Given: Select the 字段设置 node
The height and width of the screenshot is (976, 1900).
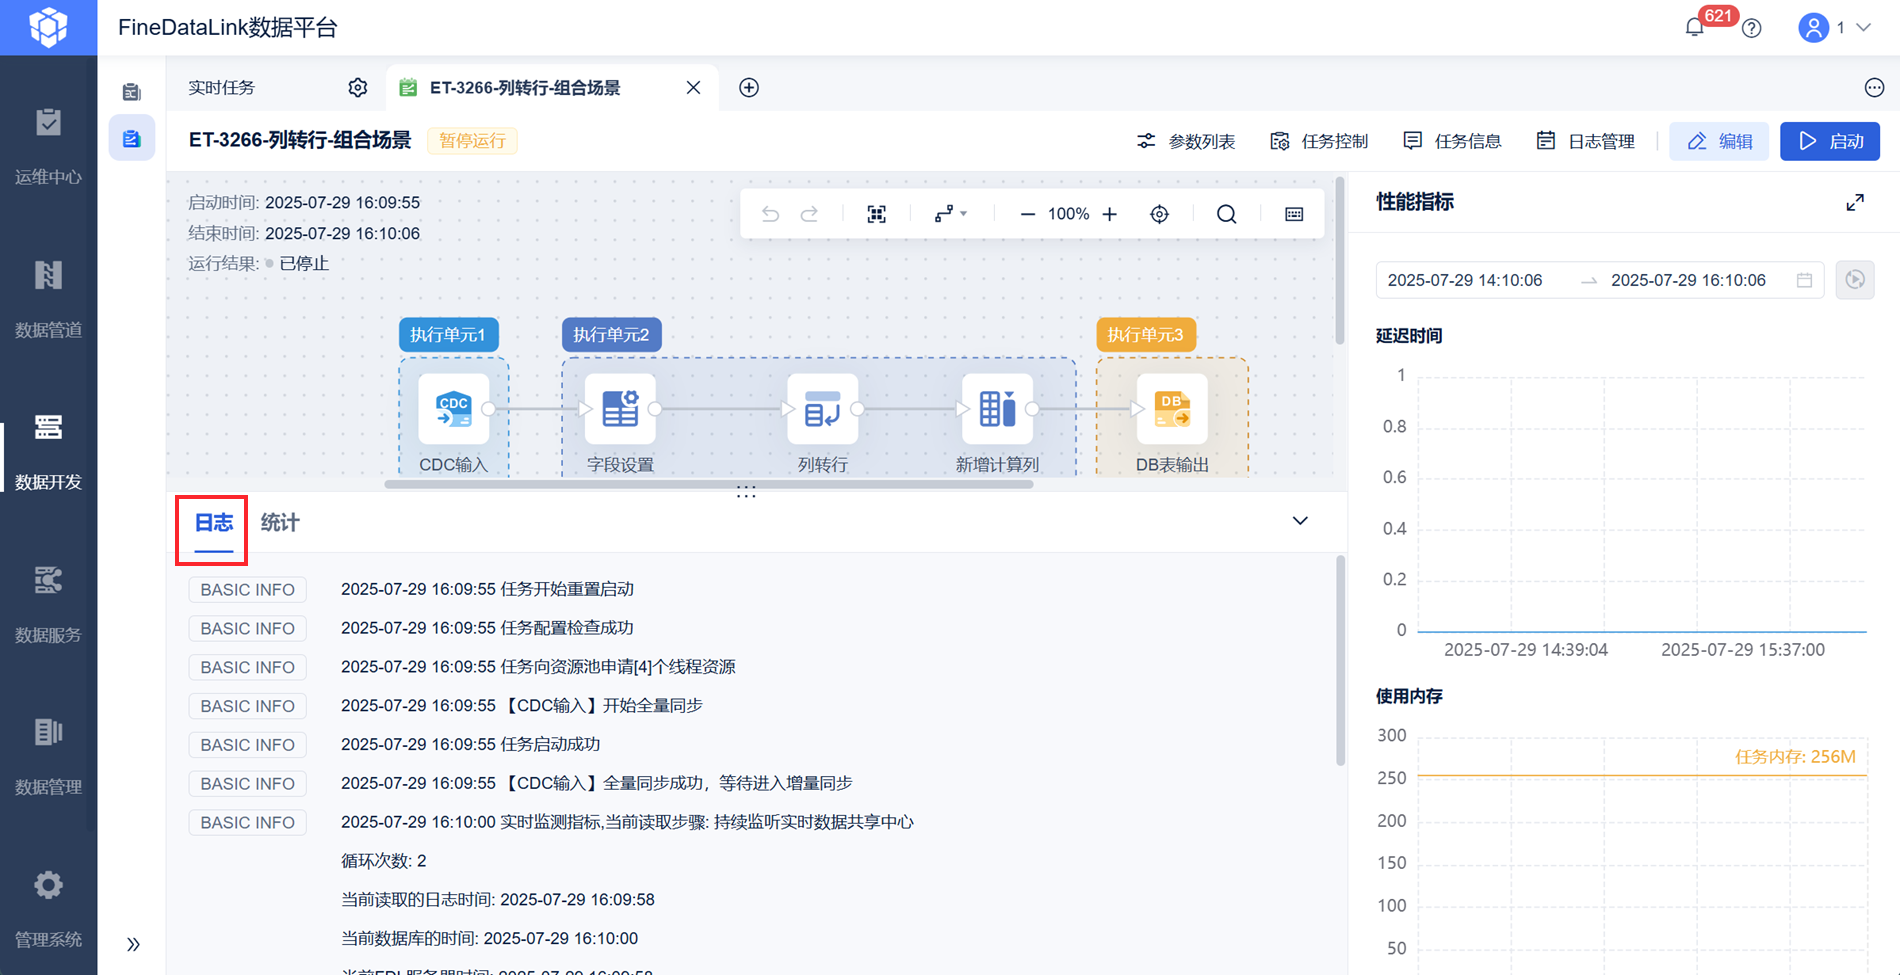Looking at the screenshot, I should pyautogui.click(x=620, y=409).
